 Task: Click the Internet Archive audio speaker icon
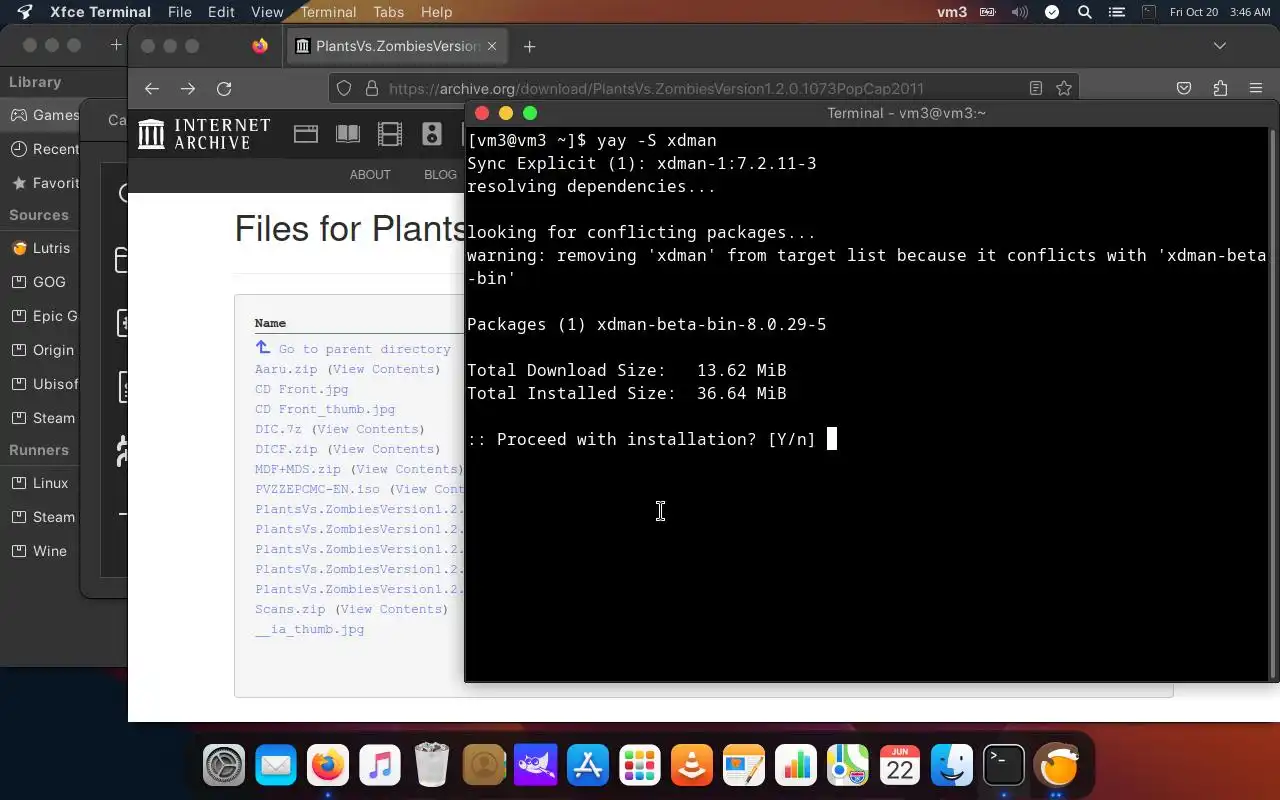pos(432,133)
